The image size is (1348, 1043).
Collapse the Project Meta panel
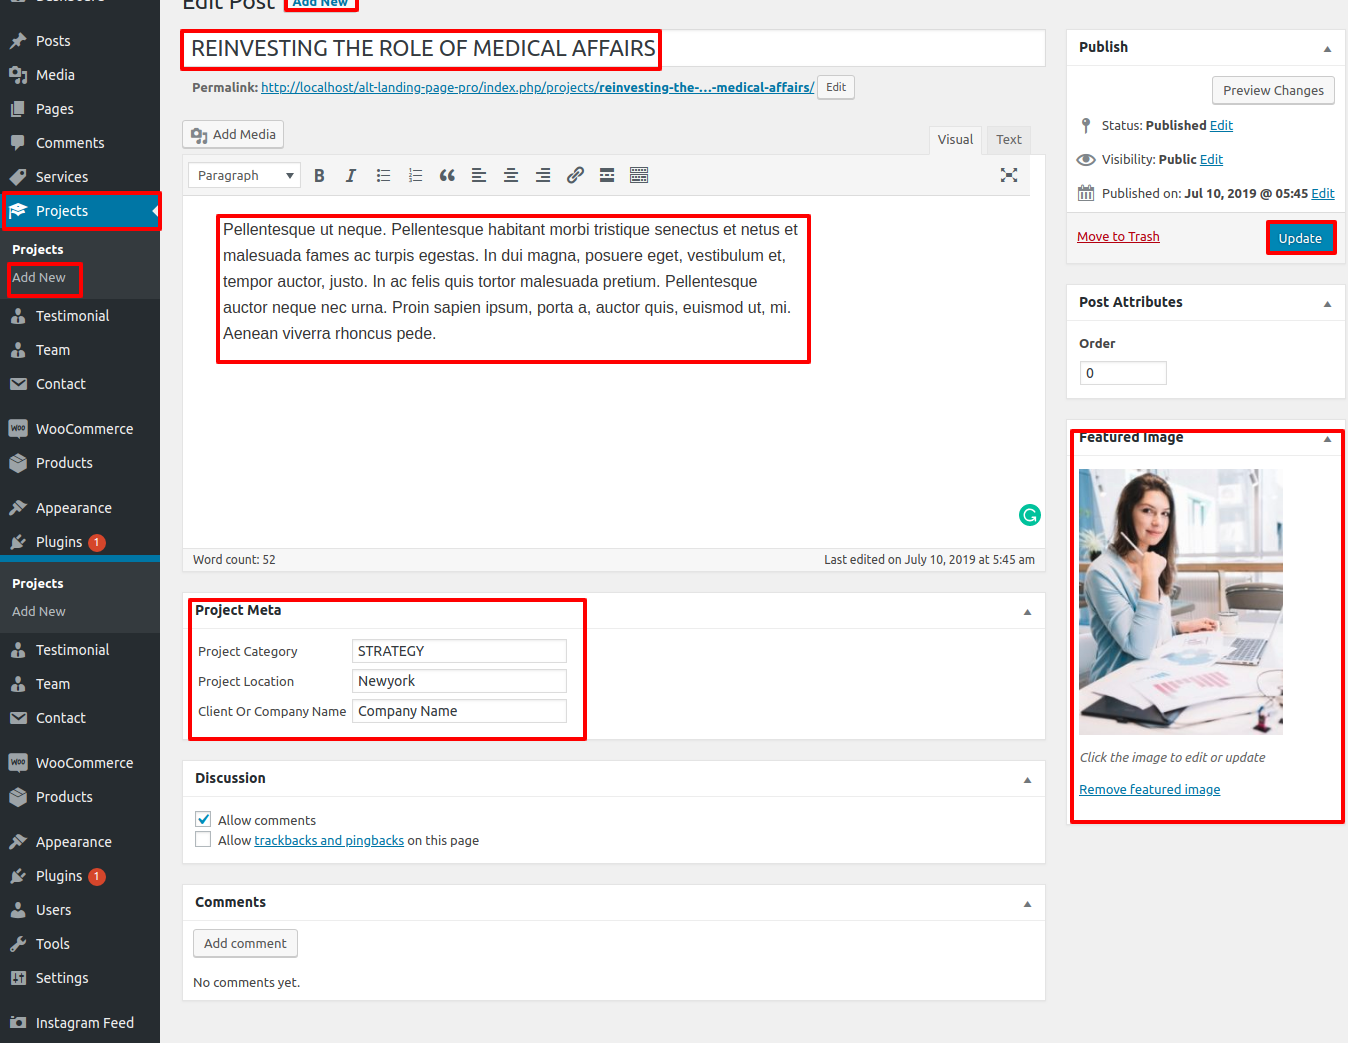[1027, 612]
